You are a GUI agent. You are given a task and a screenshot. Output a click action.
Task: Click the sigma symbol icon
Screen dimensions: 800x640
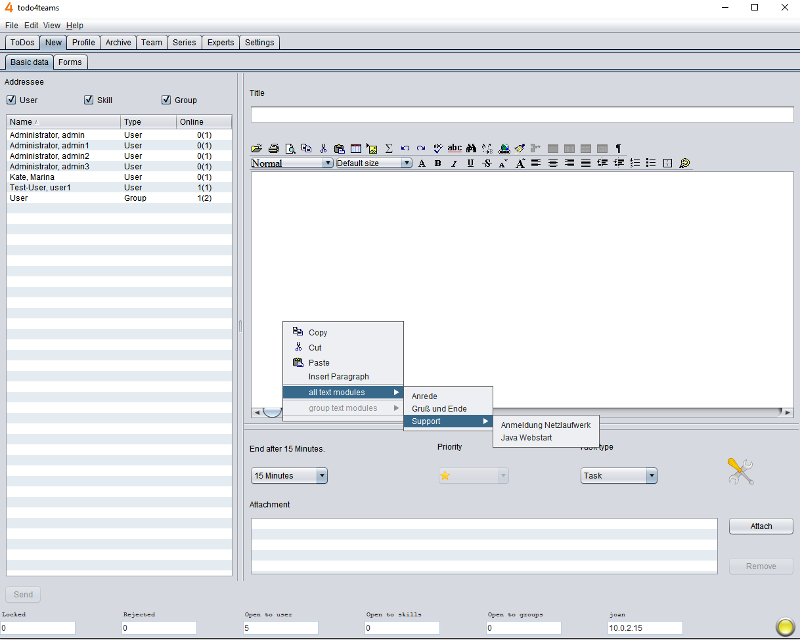[389, 149]
